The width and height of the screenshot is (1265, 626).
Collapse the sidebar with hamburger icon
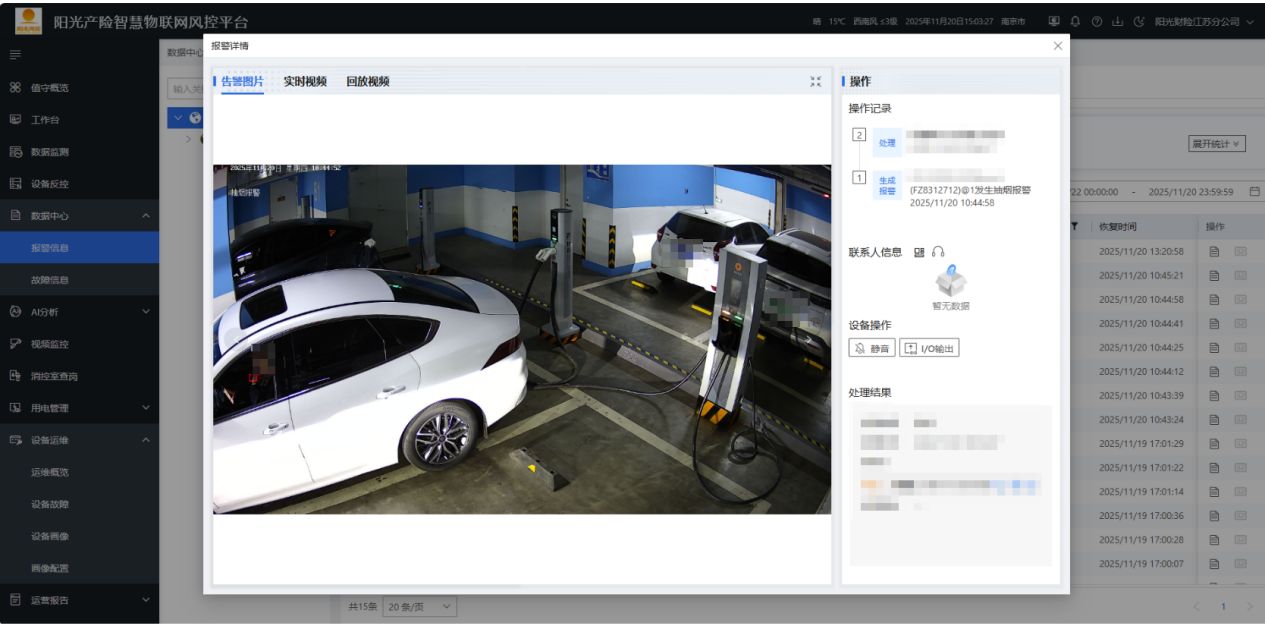15,54
